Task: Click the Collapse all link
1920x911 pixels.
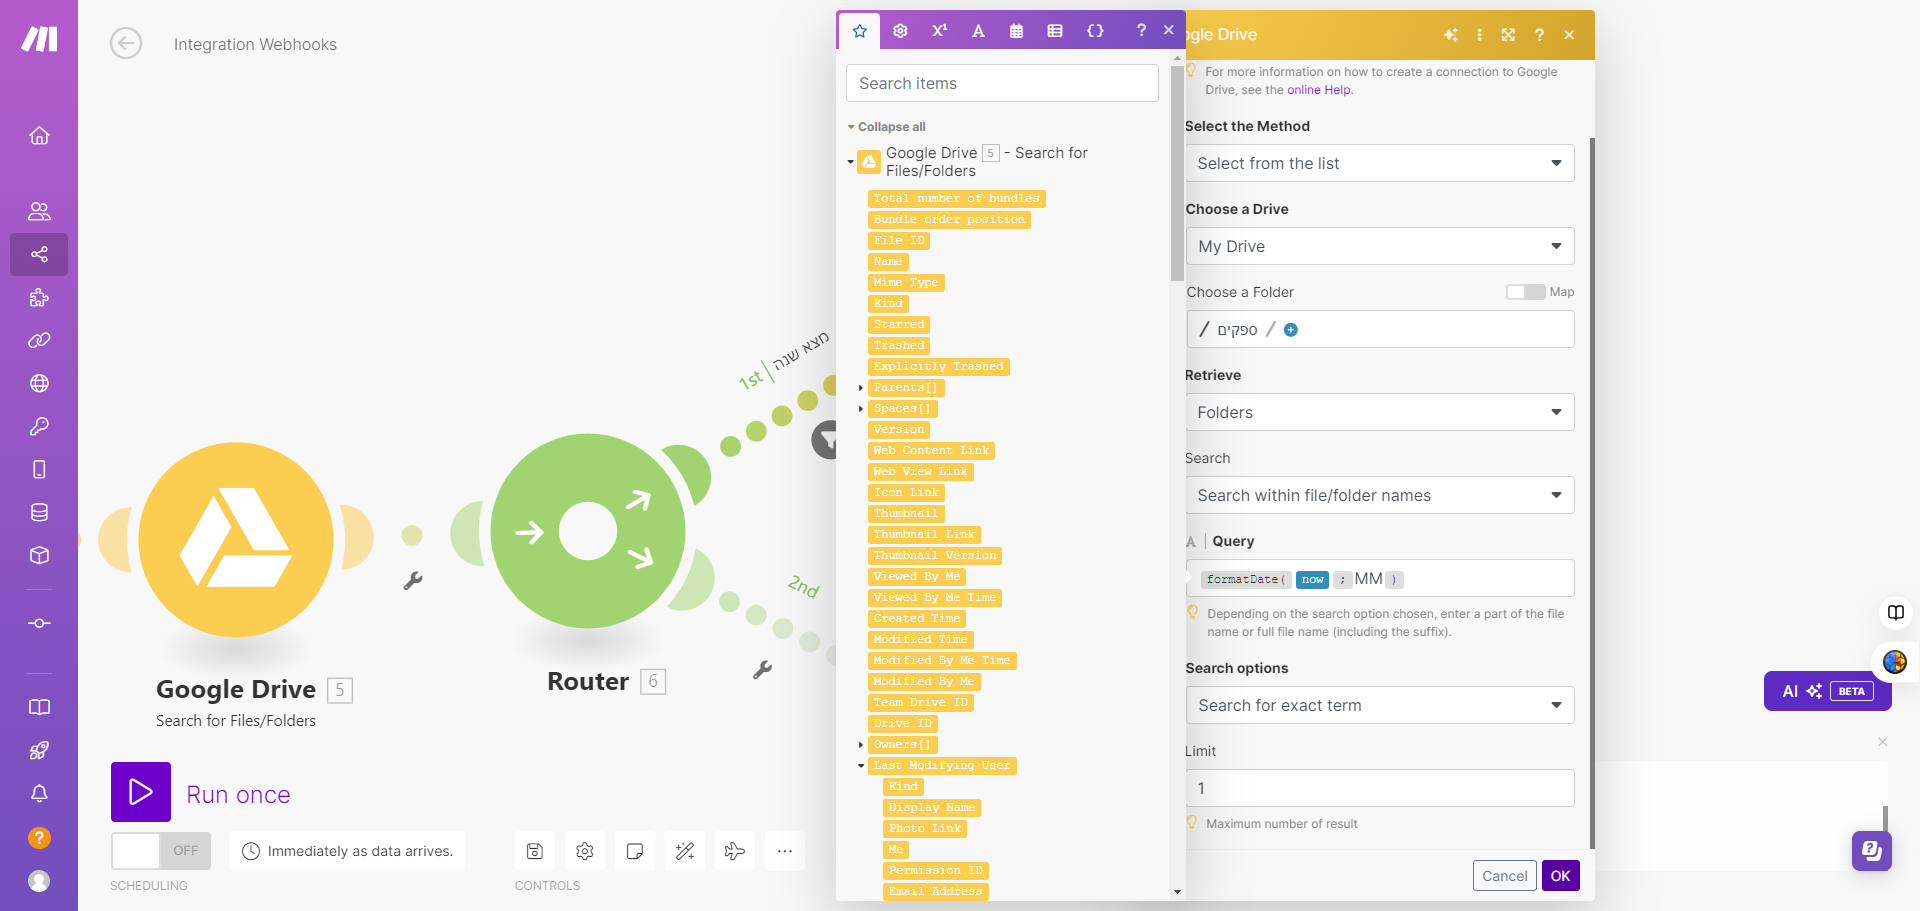Action: (x=887, y=127)
